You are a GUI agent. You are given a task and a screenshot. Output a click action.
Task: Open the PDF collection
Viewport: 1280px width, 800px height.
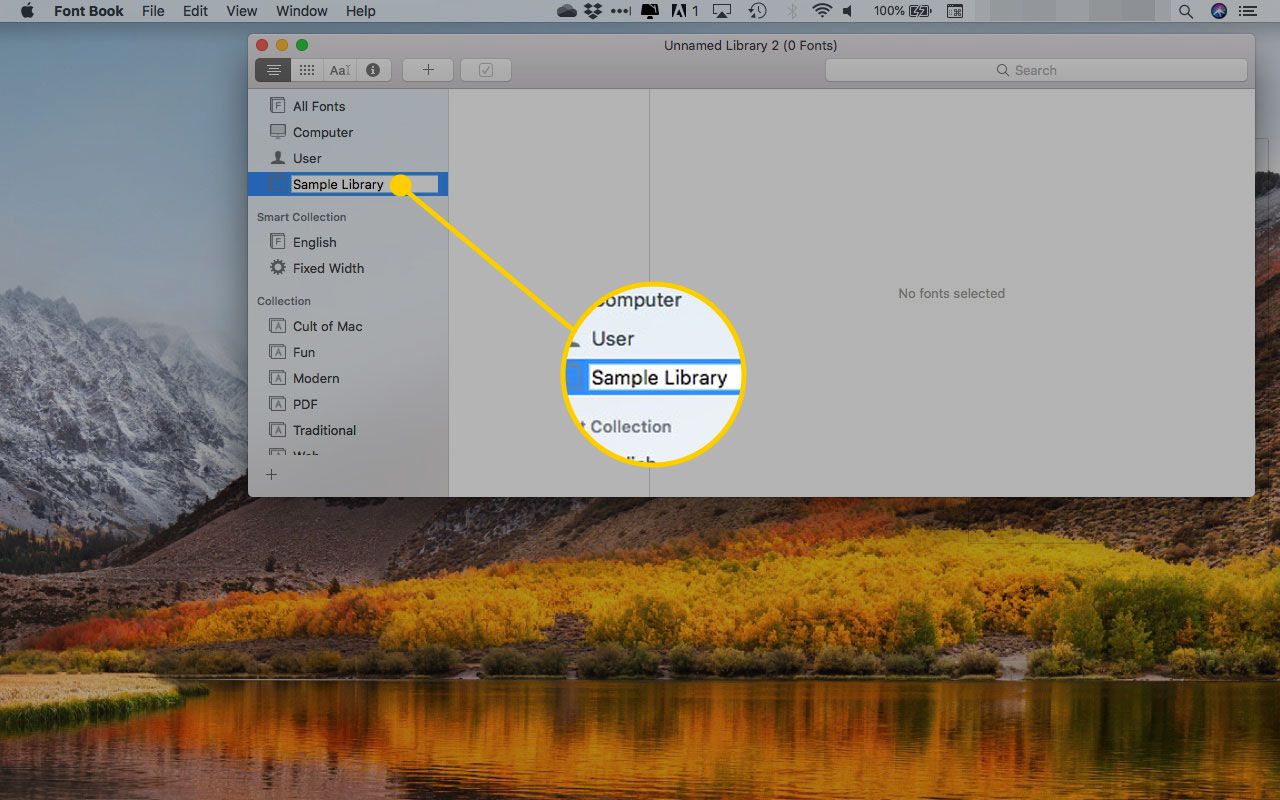(x=348, y=404)
